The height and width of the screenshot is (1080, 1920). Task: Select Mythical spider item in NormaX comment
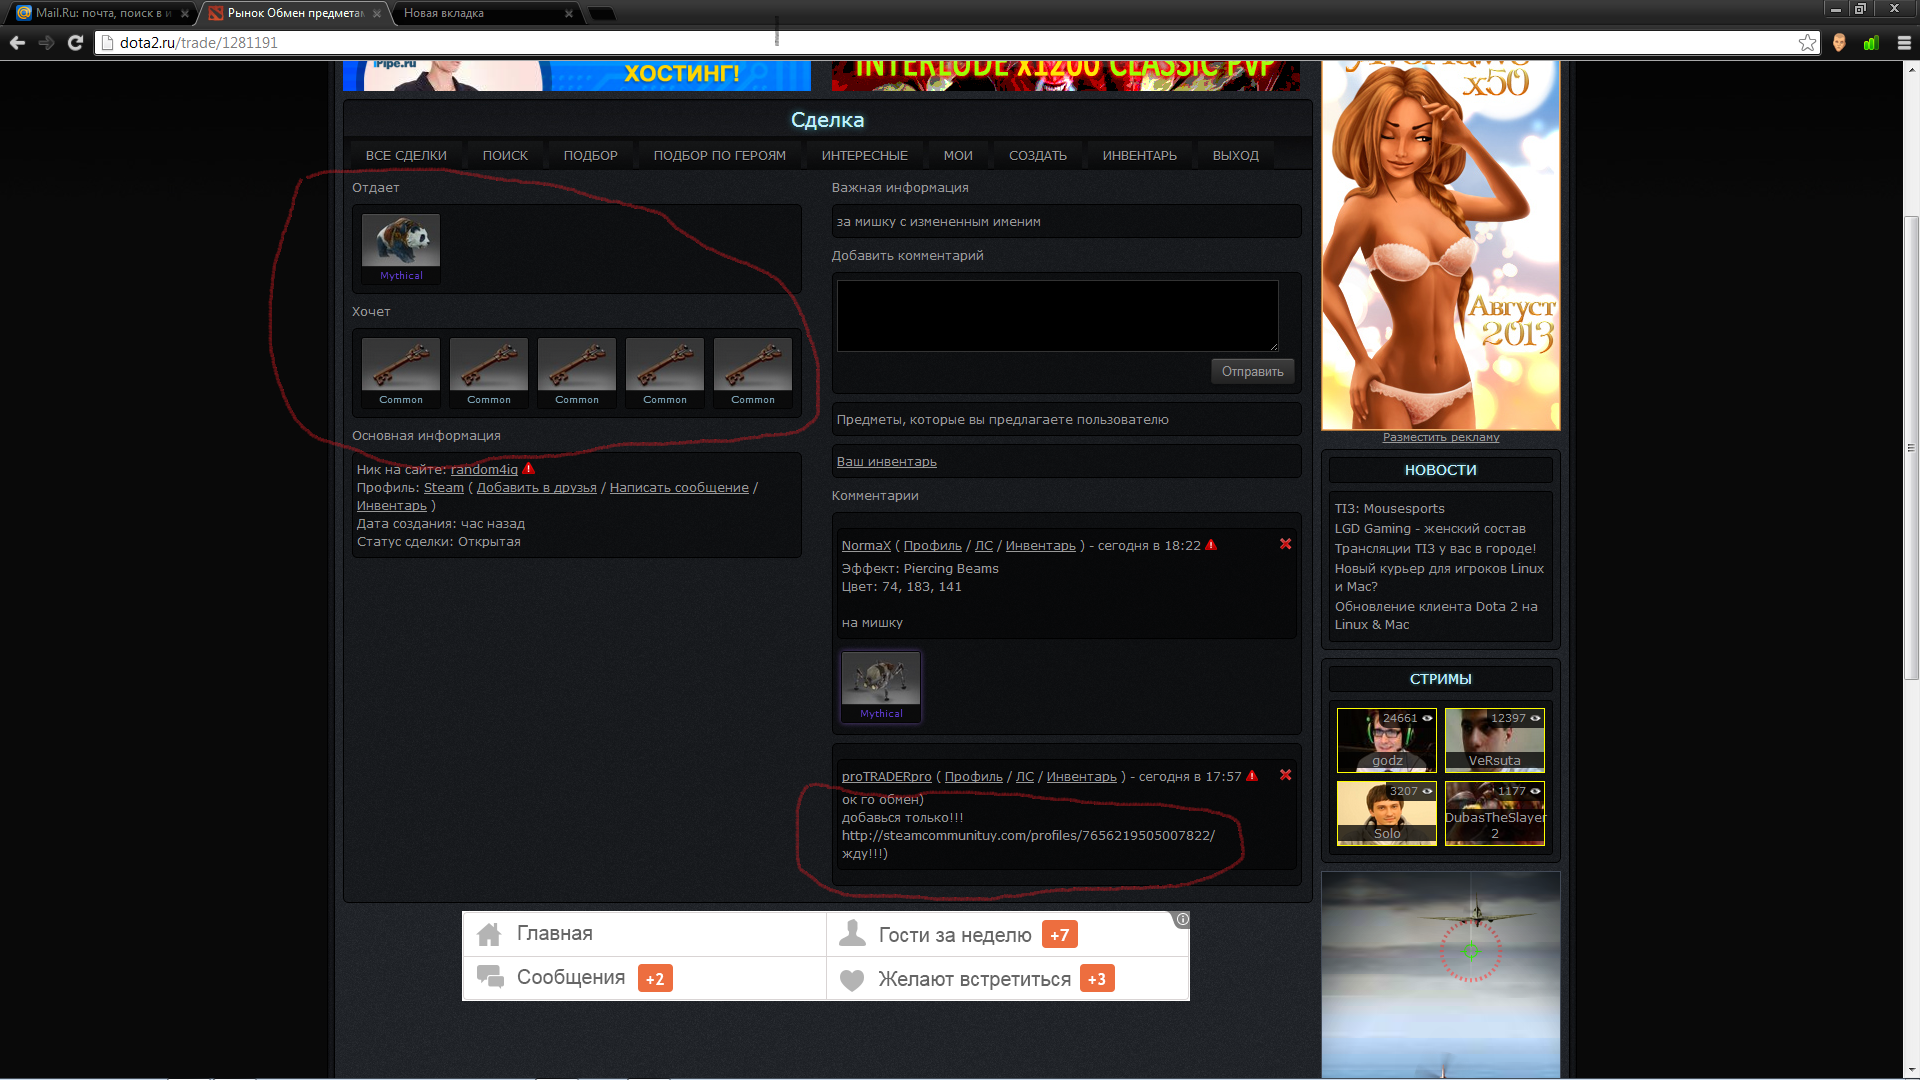pyautogui.click(x=881, y=686)
